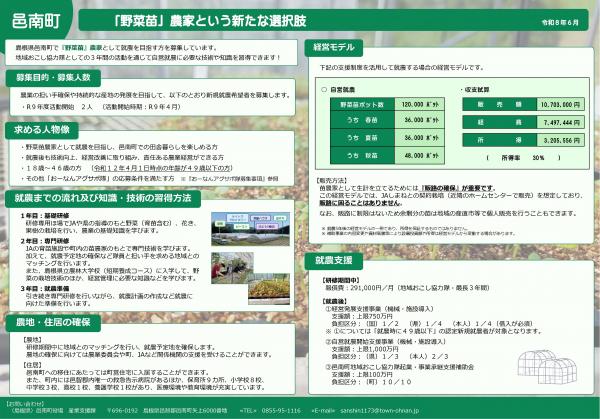Select the うち 夏苗 table cell
The image size is (600, 419).
(x=362, y=138)
